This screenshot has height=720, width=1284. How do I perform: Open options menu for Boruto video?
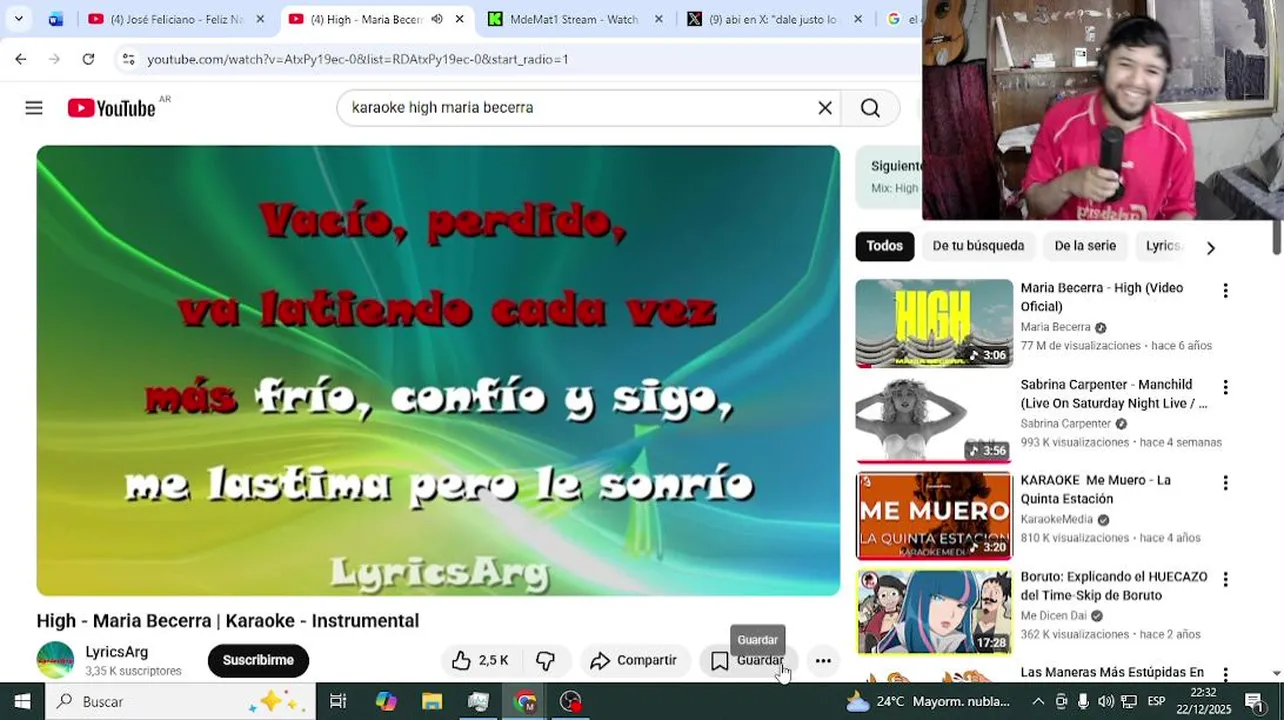tap(1225, 579)
